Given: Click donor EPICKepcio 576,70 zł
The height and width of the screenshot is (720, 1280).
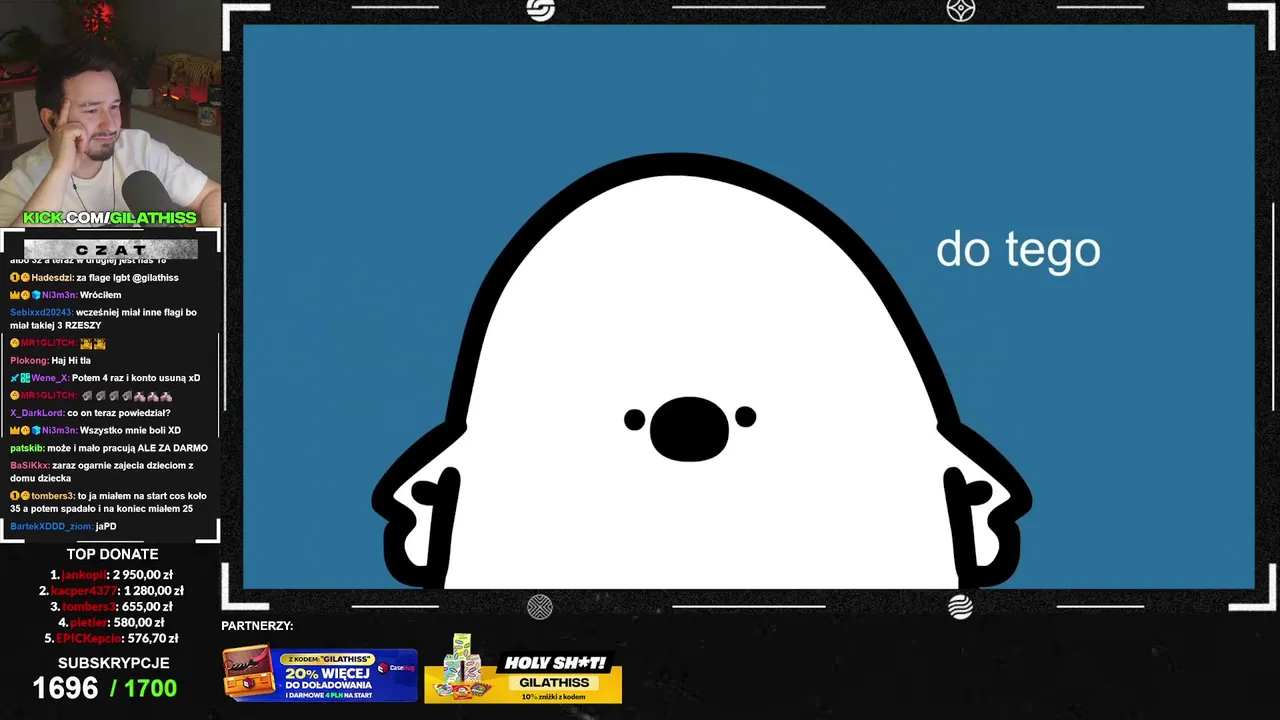Looking at the screenshot, I should [x=111, y=638].
